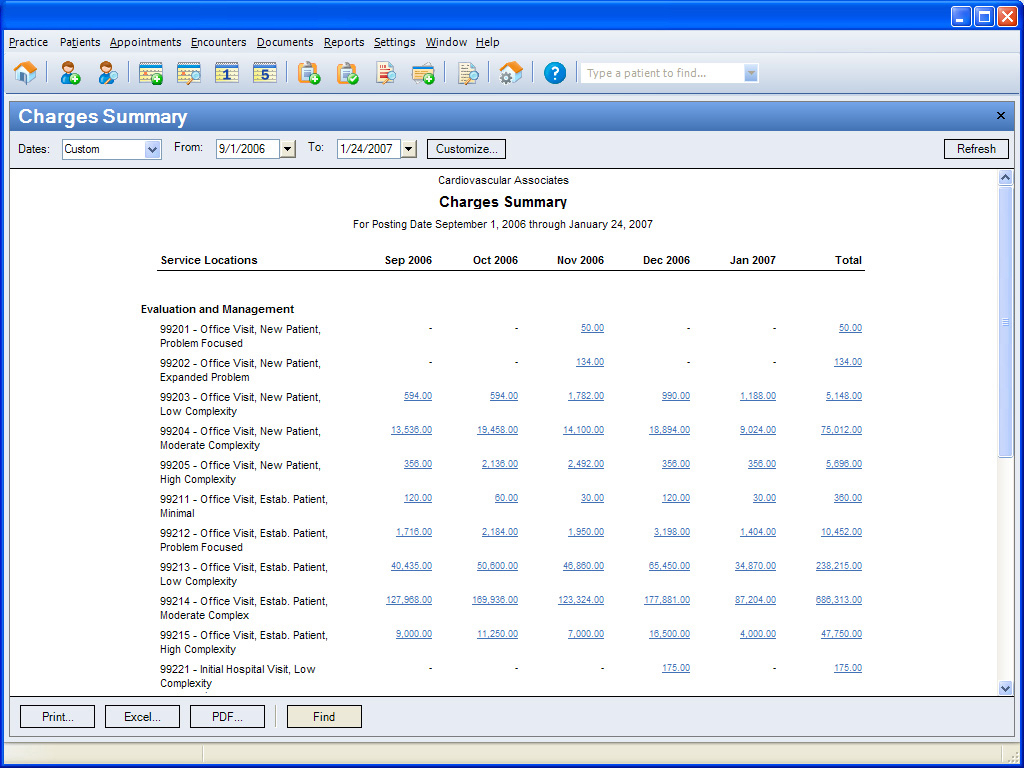Open the To date picker dropdown
The image size is (1024, 768).
point(409,149)
